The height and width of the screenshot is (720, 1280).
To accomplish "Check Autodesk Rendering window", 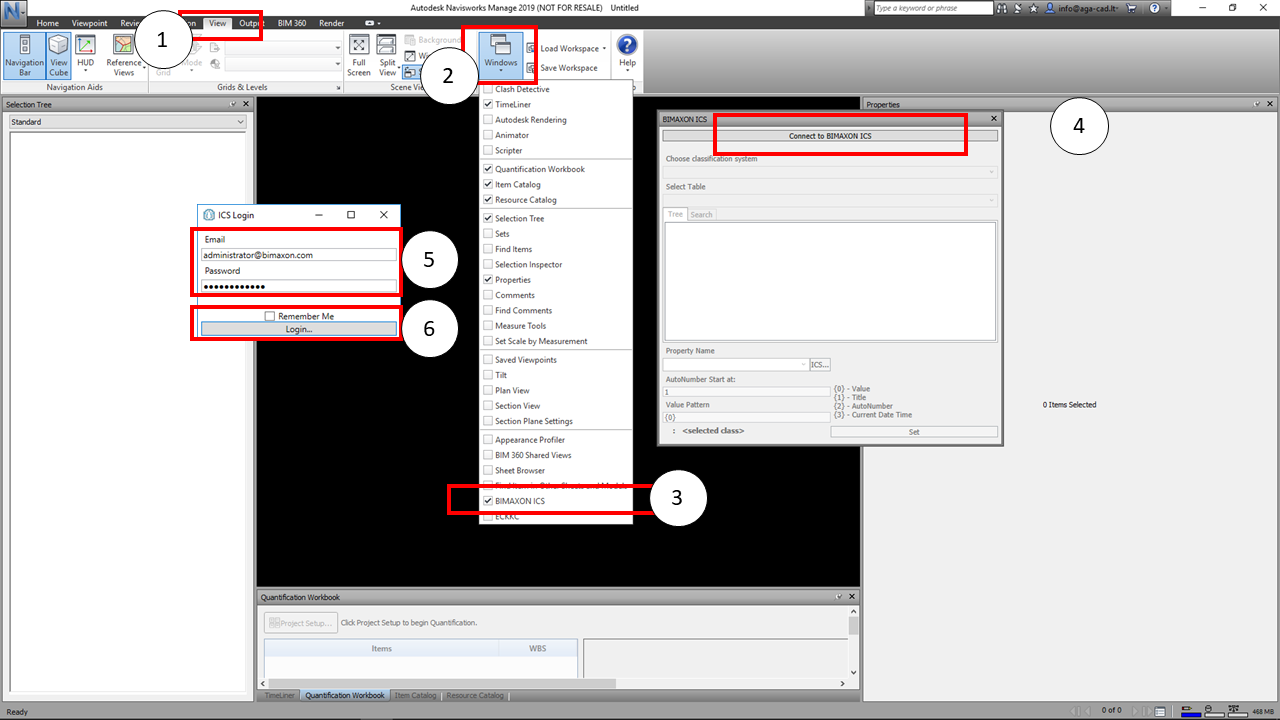I will click(488, 120).
